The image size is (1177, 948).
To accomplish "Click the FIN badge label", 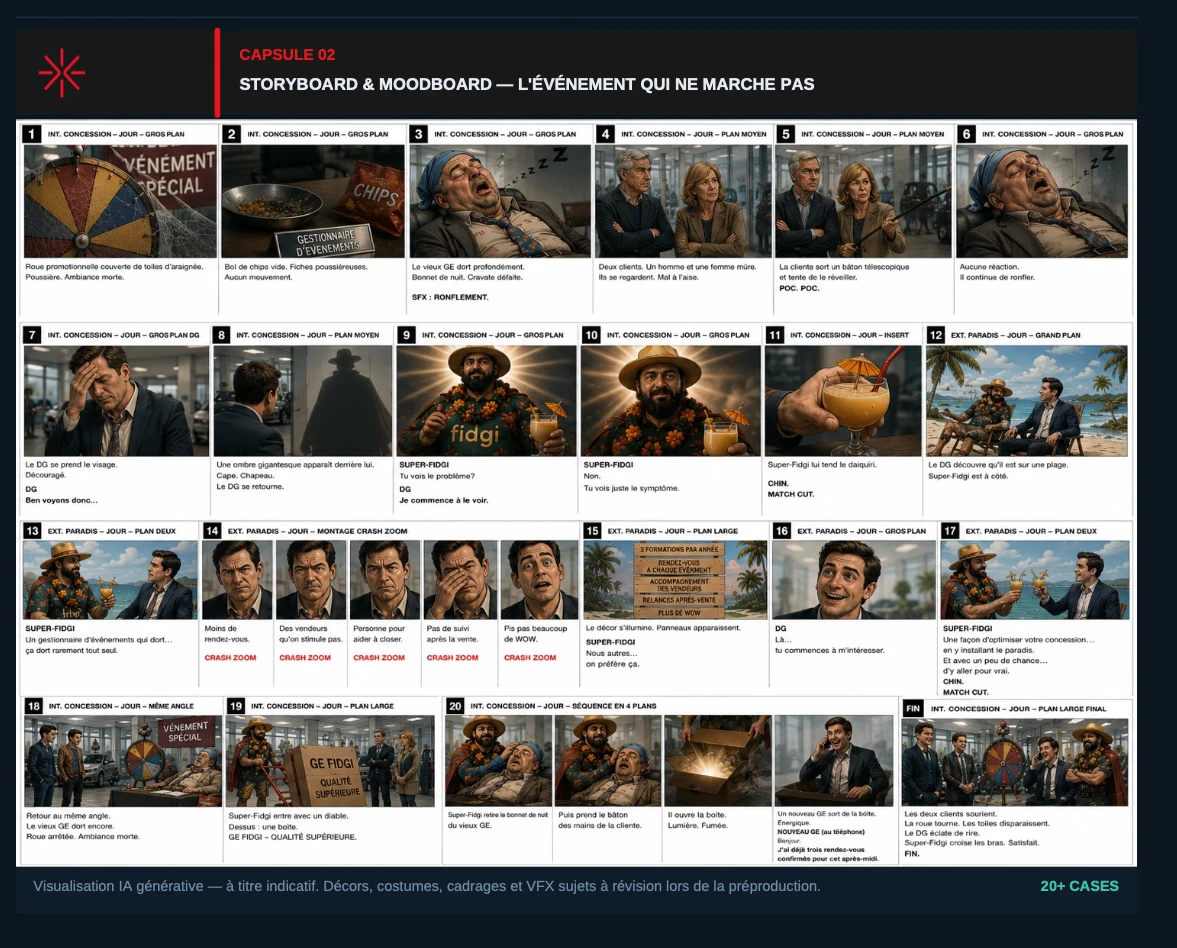I will tap(912, 709).
